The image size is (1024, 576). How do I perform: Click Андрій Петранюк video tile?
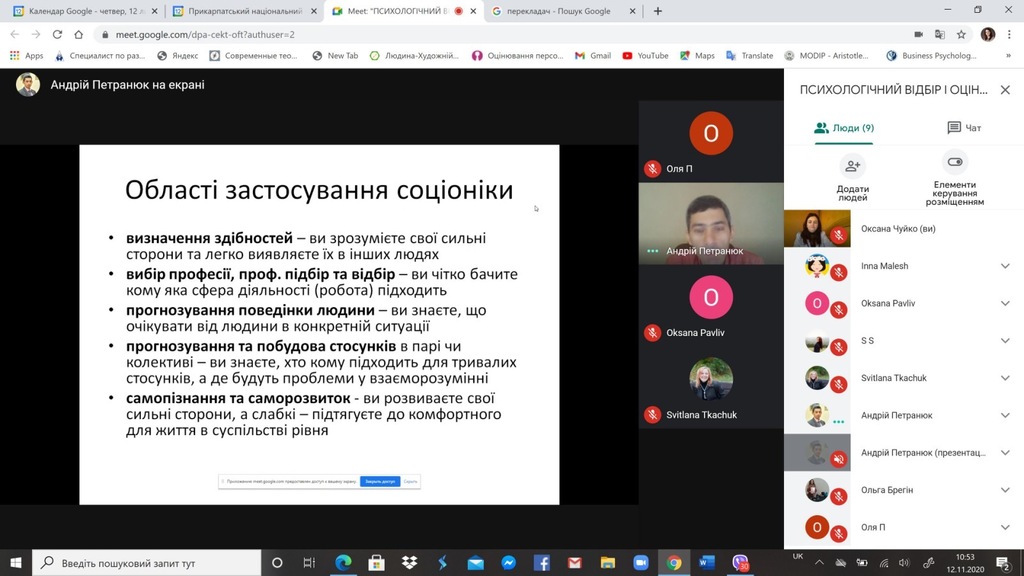pos(711,225)
